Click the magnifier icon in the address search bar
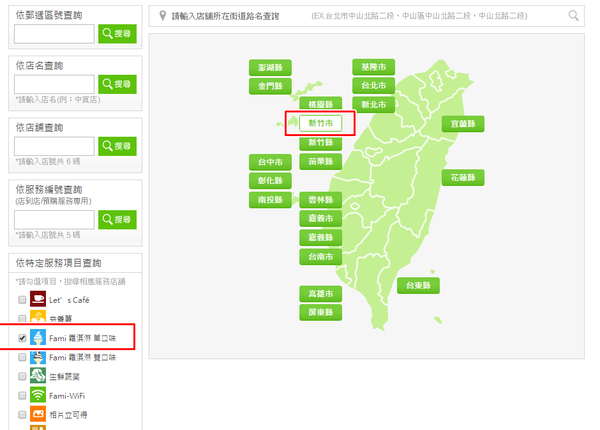 pyautogui.click(x=573, y=16)
